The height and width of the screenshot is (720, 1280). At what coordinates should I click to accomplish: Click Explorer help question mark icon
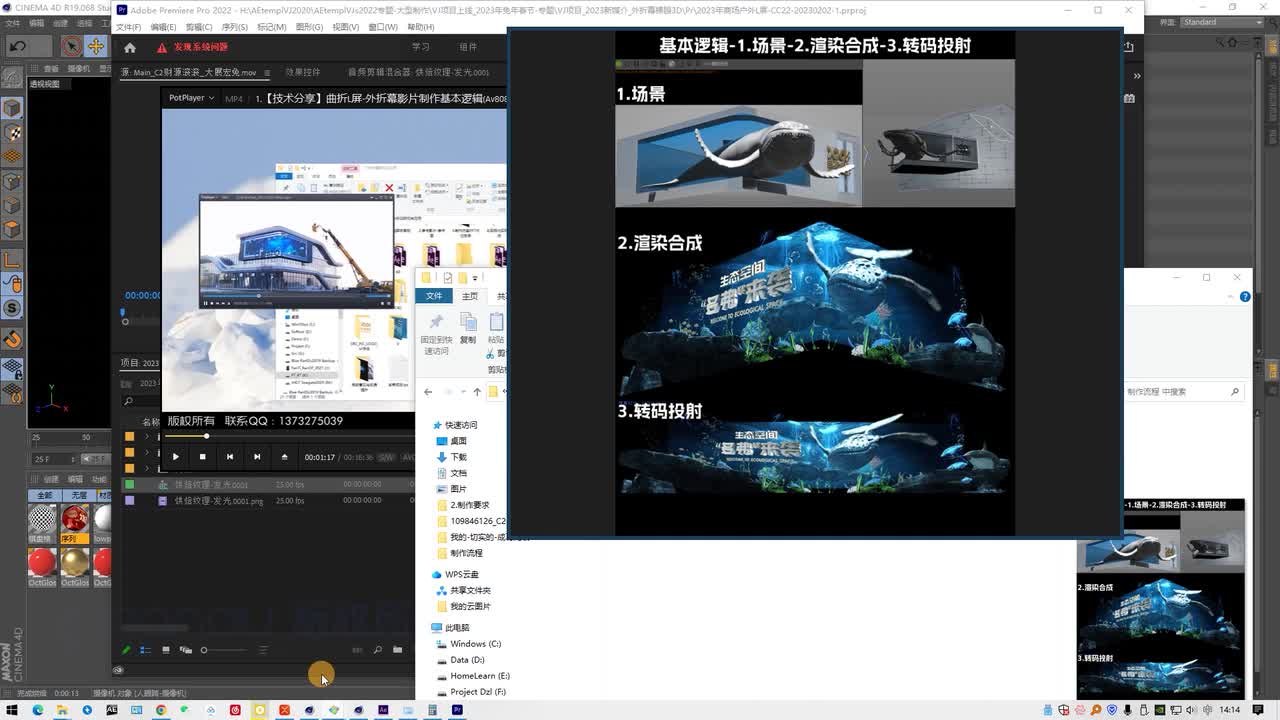[1245, 297]
